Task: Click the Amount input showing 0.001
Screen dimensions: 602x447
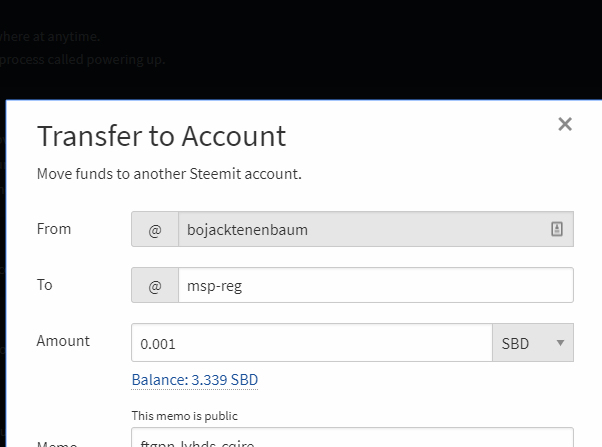Action: [x=312, y=343]
